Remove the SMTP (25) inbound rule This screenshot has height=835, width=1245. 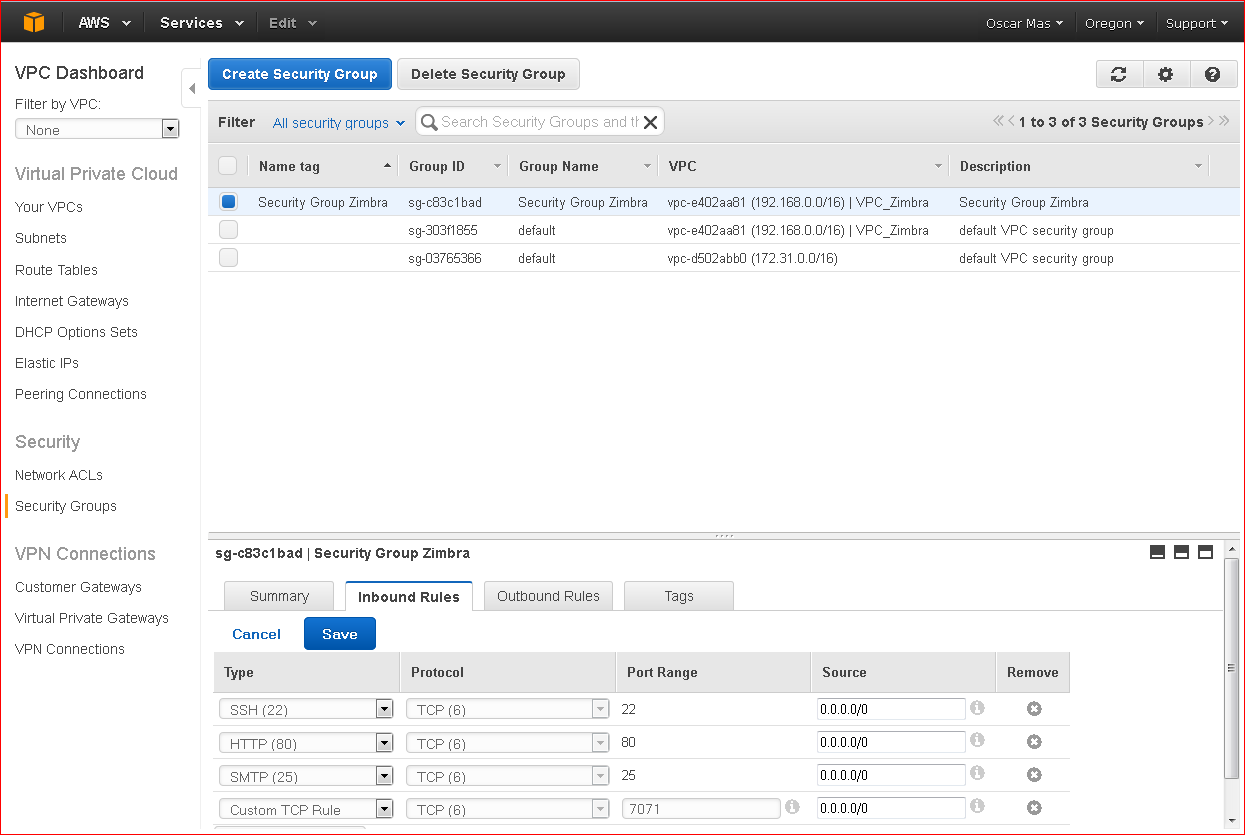click(1034, 775)
